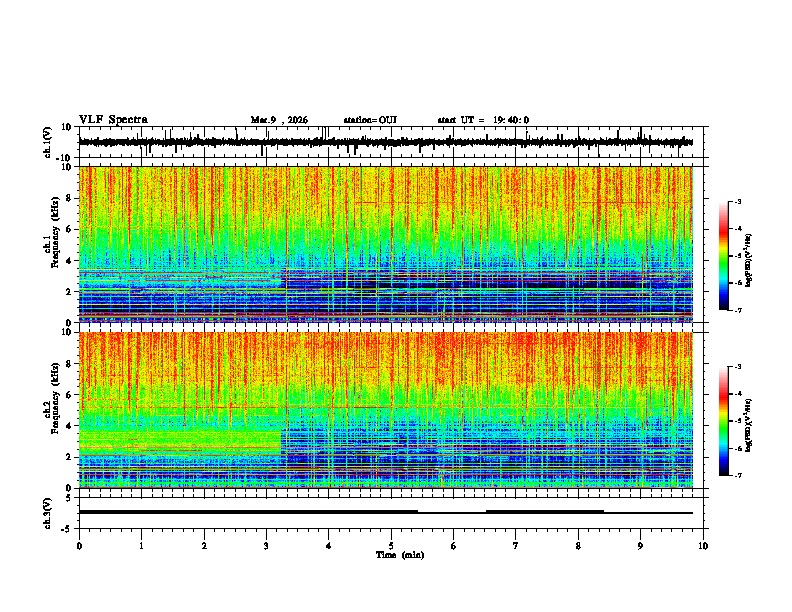Click the "ch.1(V)" axis label
Screen dimensions: 792x612
coord(48,142)
